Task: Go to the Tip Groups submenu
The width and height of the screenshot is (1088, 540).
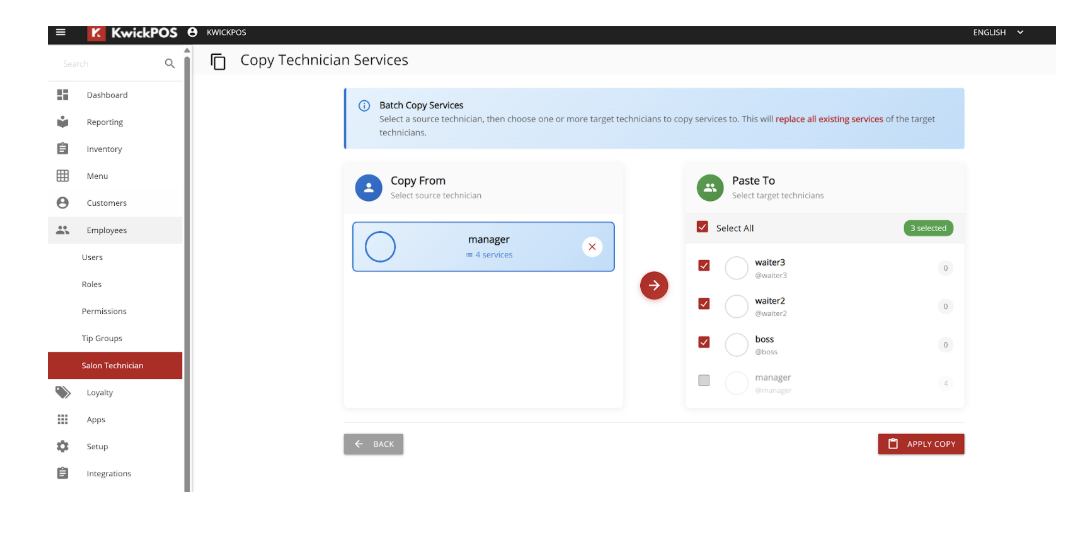Action: coord(115,339)
